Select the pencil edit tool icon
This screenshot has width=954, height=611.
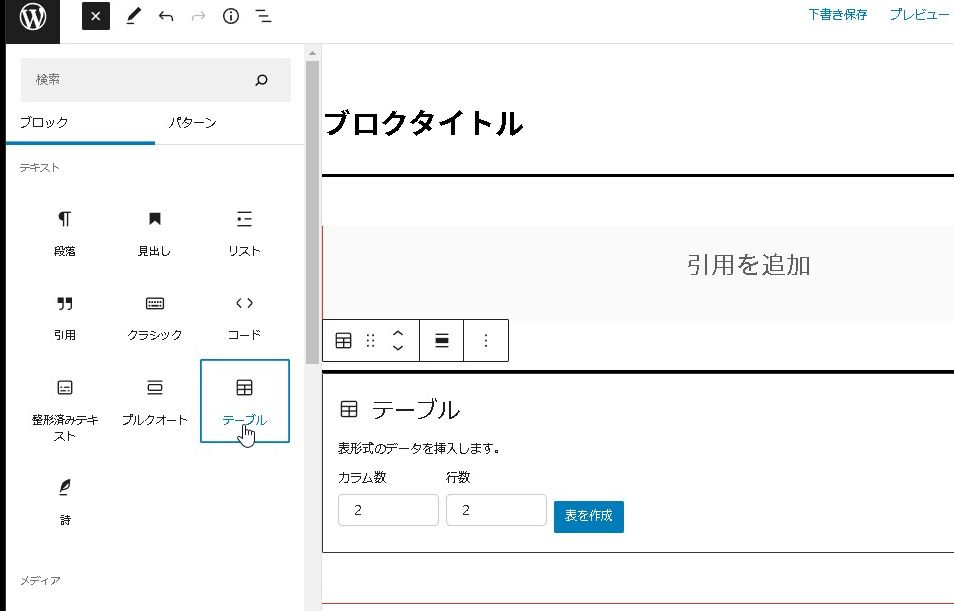click(x=132, y=17)
